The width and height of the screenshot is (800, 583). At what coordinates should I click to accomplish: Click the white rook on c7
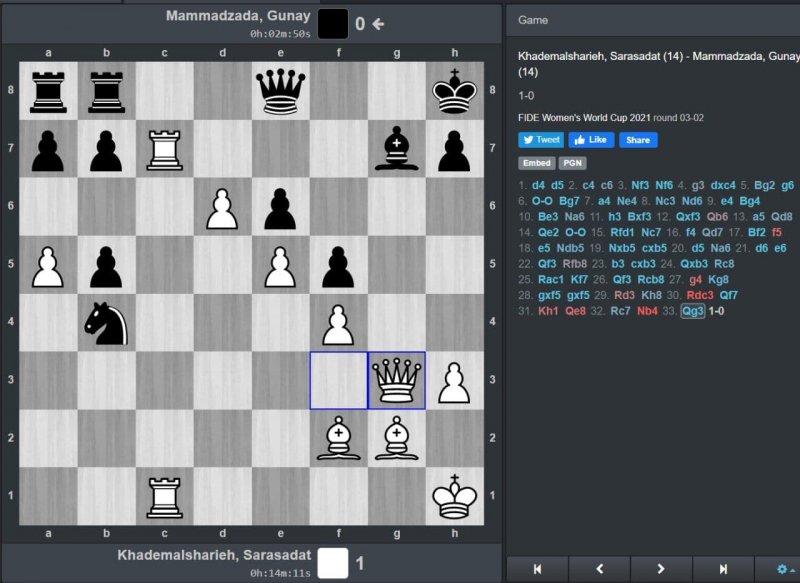[x=165, y=148]
